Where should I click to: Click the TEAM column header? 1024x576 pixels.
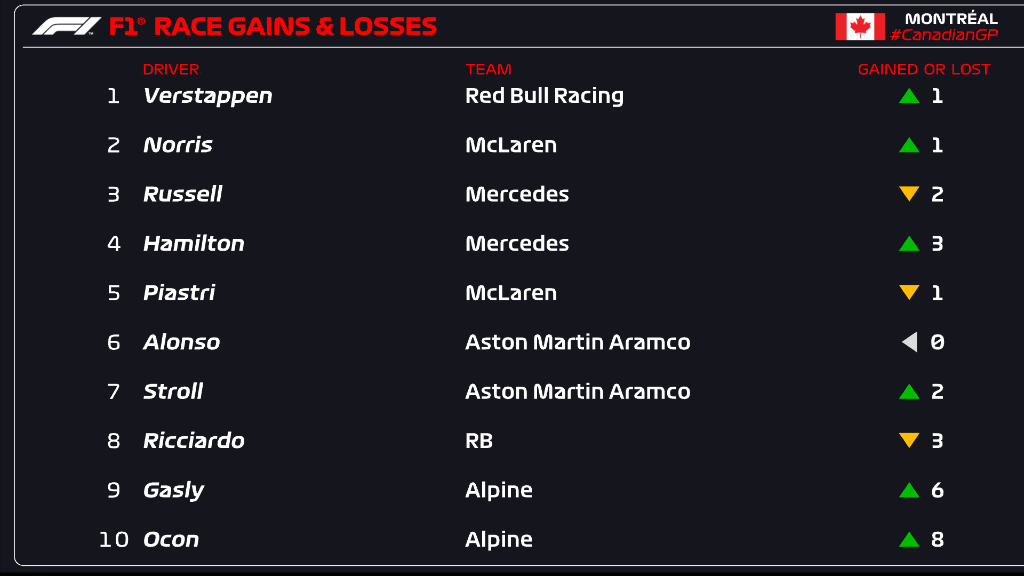pos(488,69)
